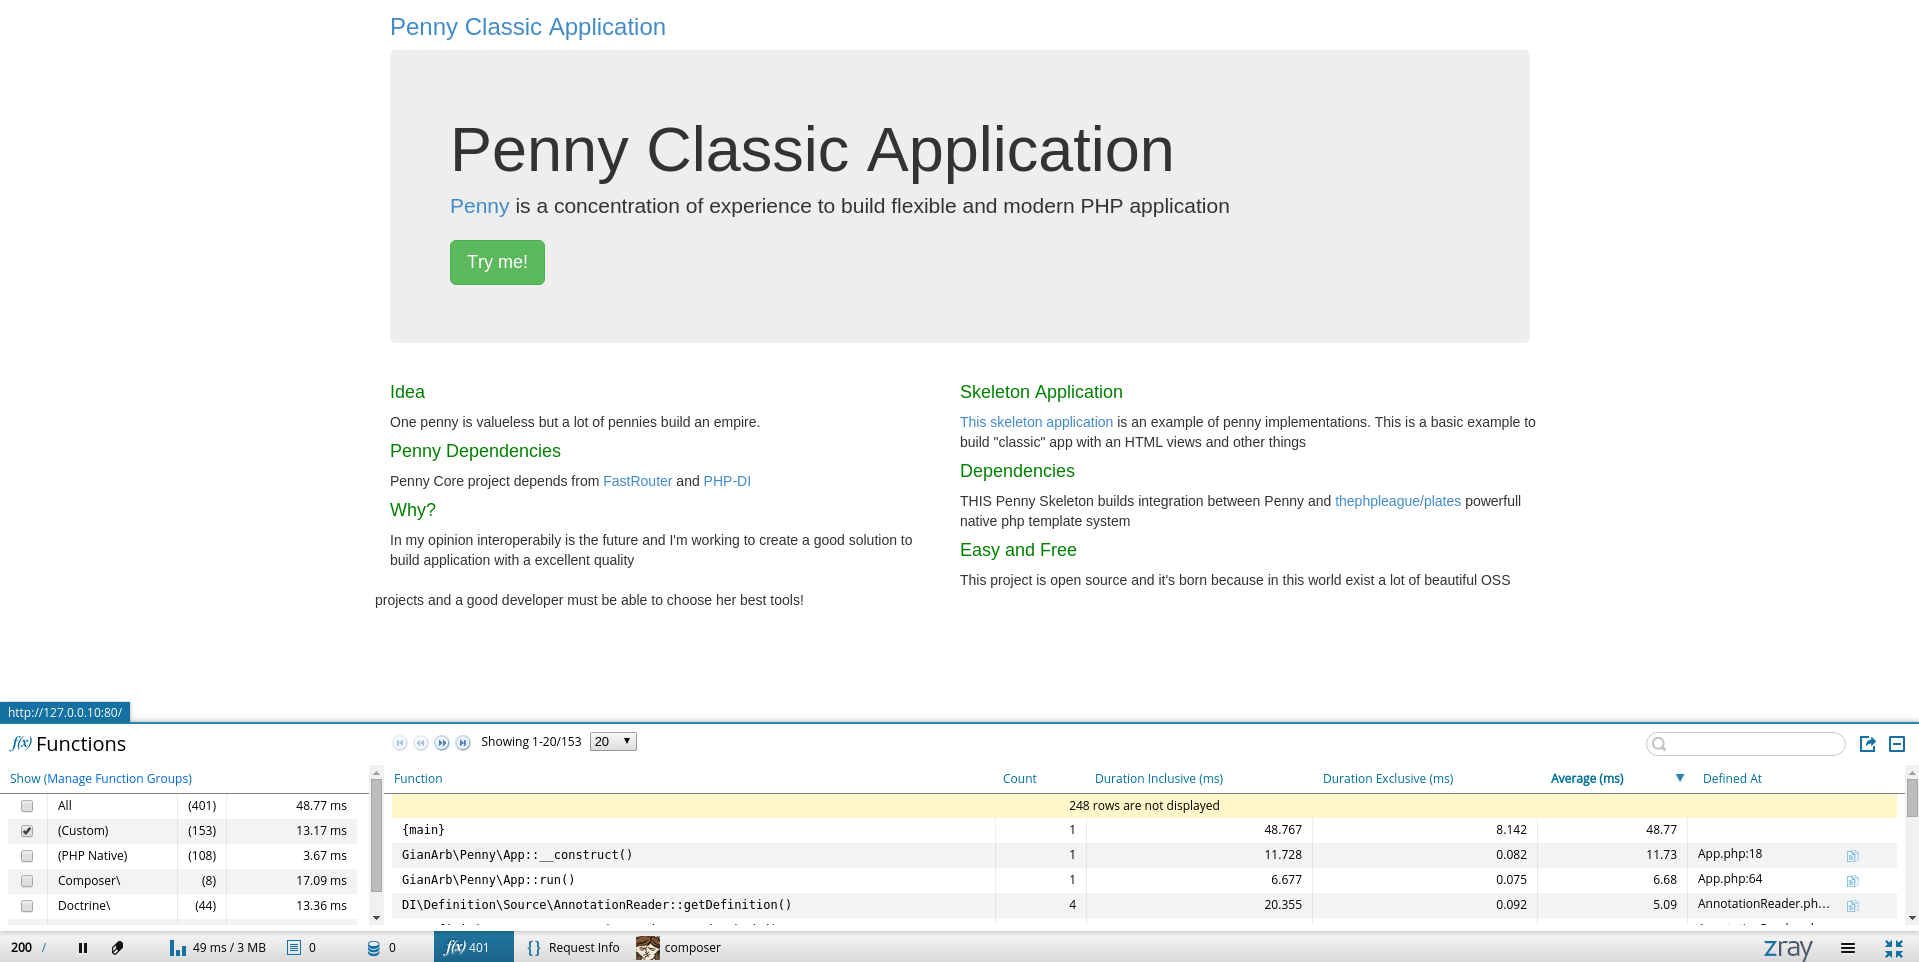Click the 17.09 ms value in Composer row
Viewport: 1919px width, 962px height.
(321, 881)
